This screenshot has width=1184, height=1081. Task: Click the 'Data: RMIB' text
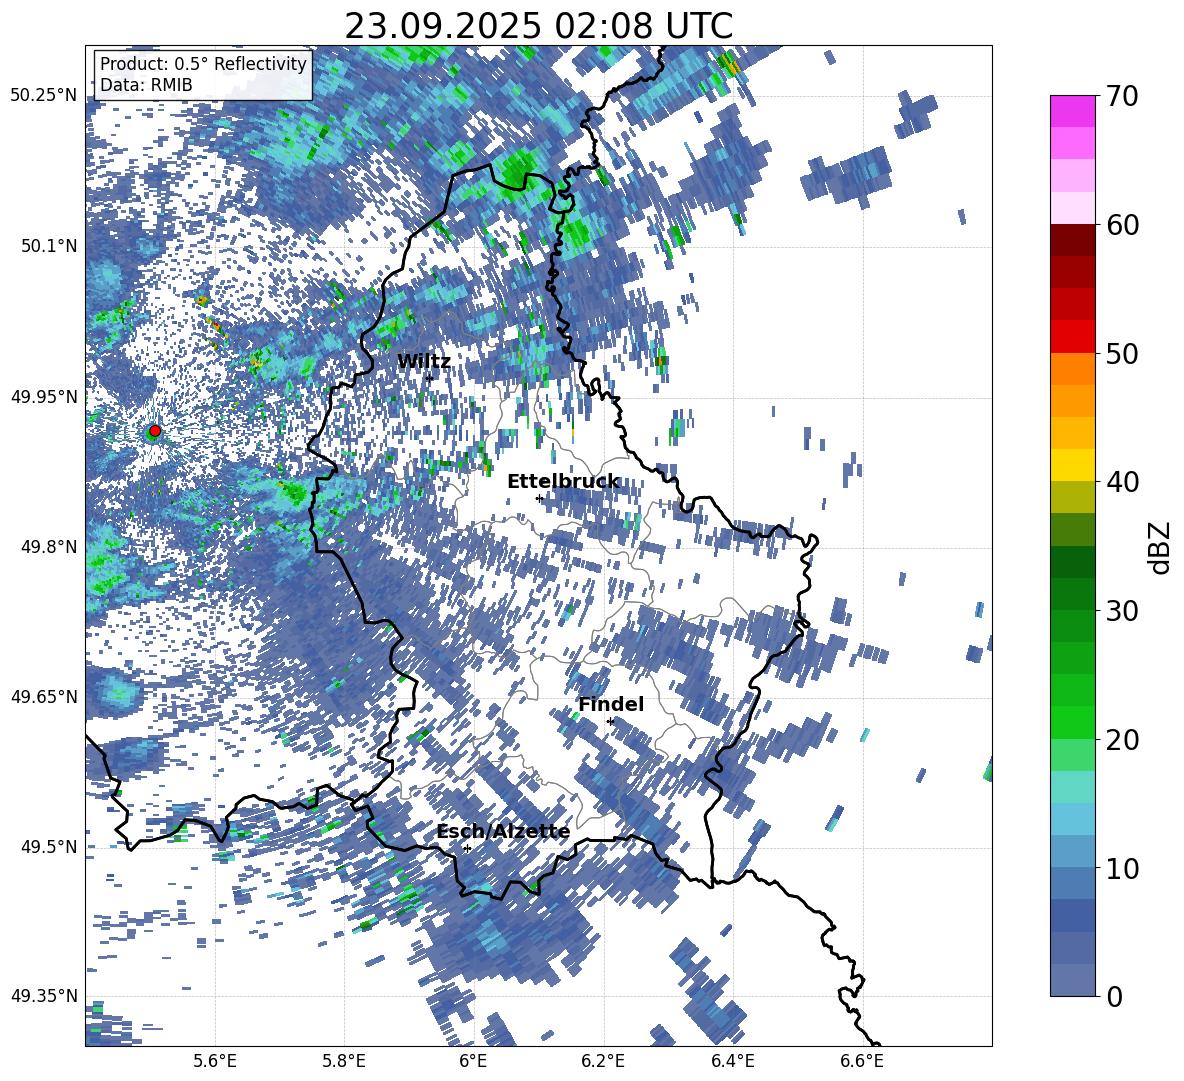(x=146, y=85)
